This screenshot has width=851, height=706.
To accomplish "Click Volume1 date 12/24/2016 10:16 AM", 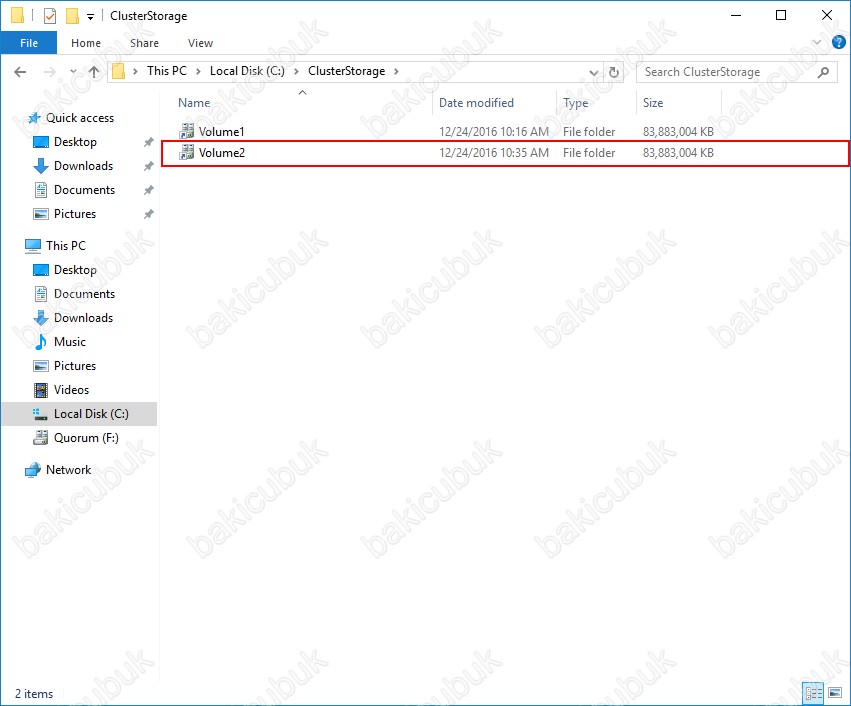I will point(493,132).
